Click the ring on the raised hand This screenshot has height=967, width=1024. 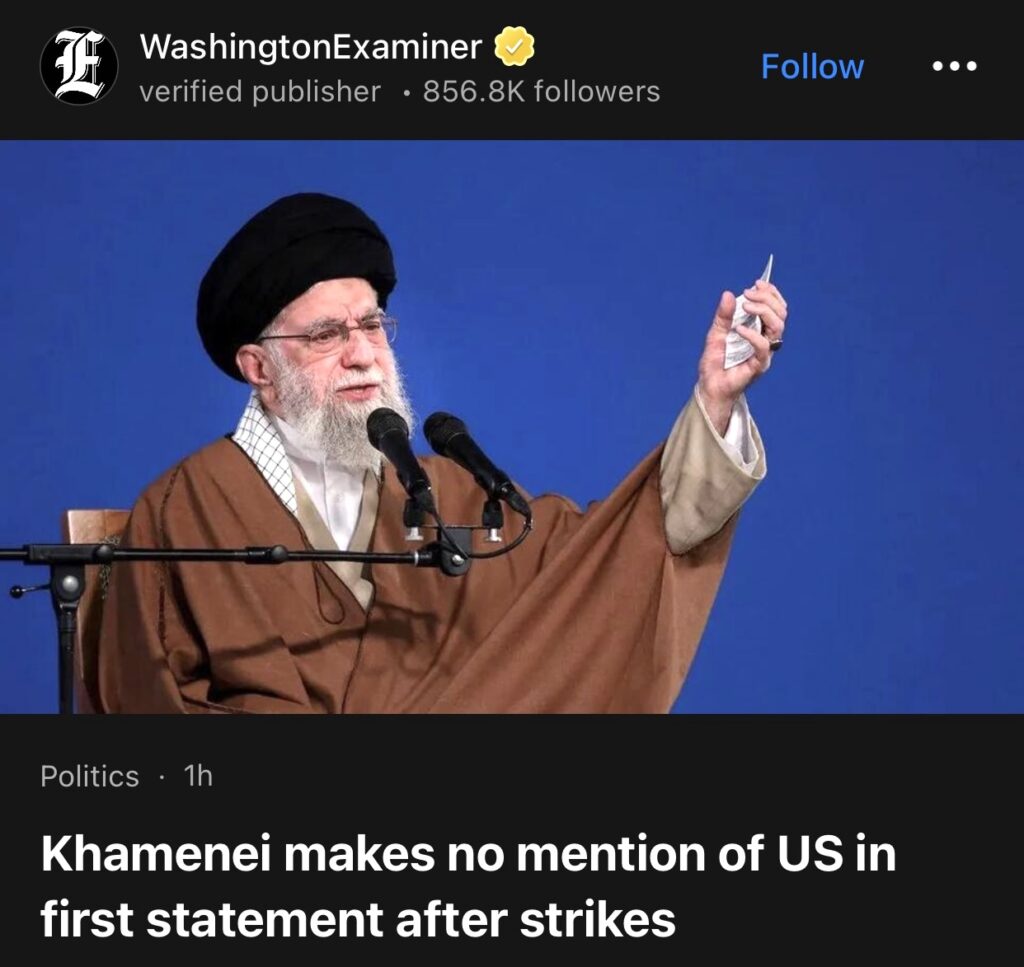pyautogui.click(x=776, y=344)
